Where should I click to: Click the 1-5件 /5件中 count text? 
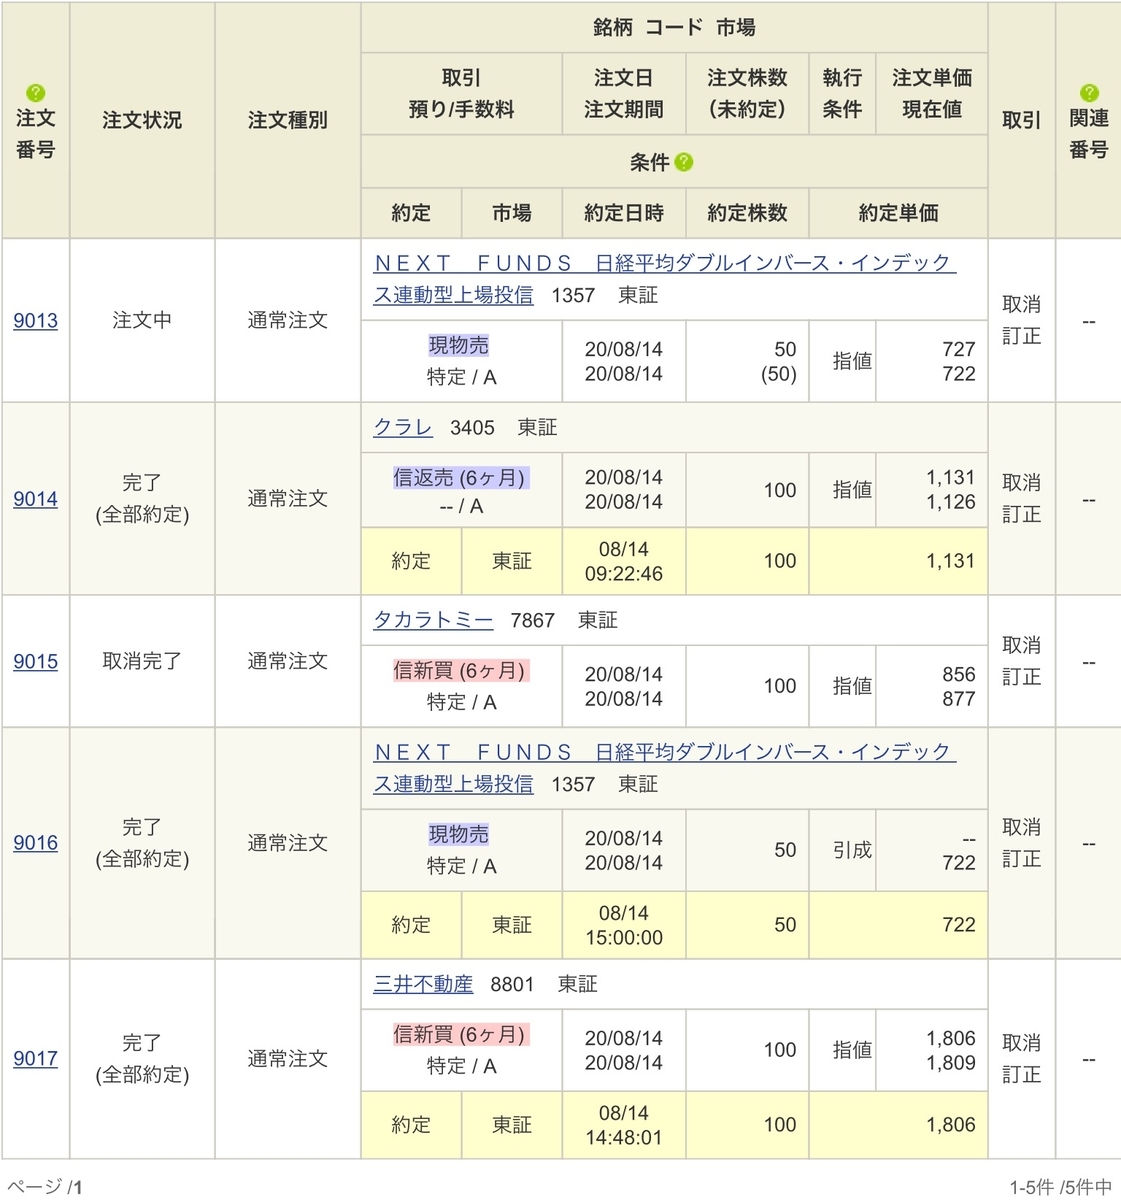1060,1187
